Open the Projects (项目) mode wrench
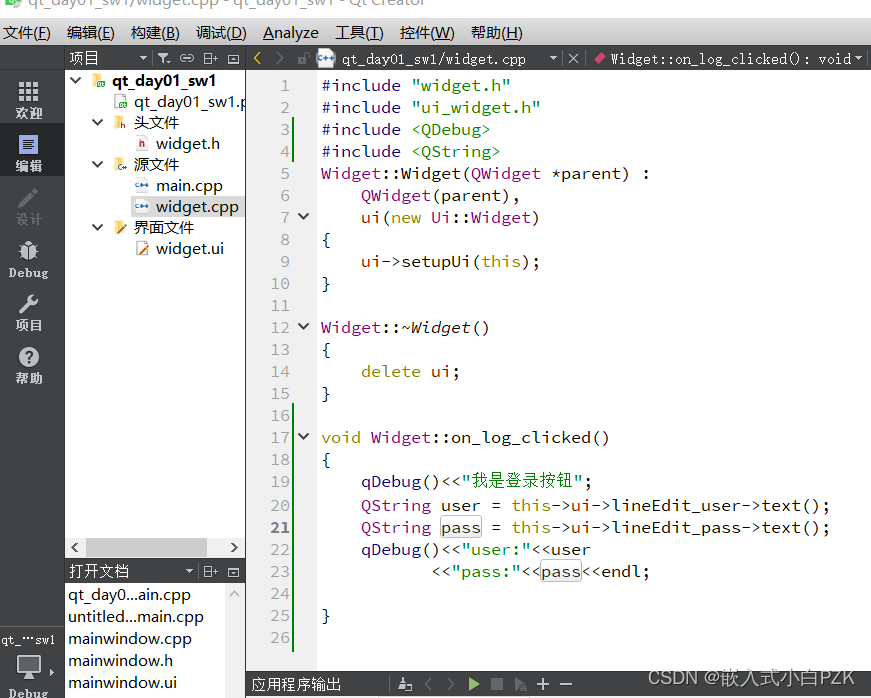Image resolution: width=871 pixels, height=698 pixels. tap(28, 313)
